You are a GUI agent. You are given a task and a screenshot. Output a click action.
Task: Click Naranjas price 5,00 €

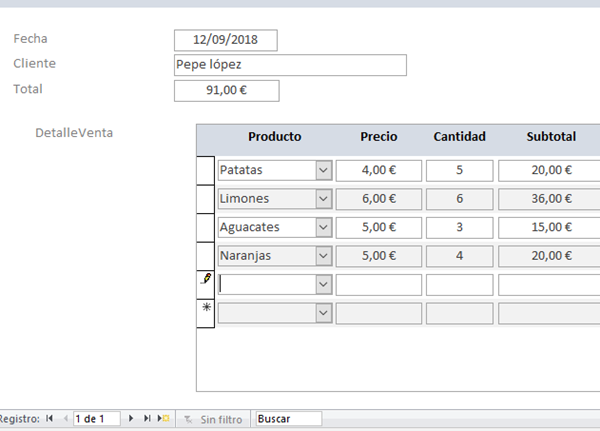point(379,256)
